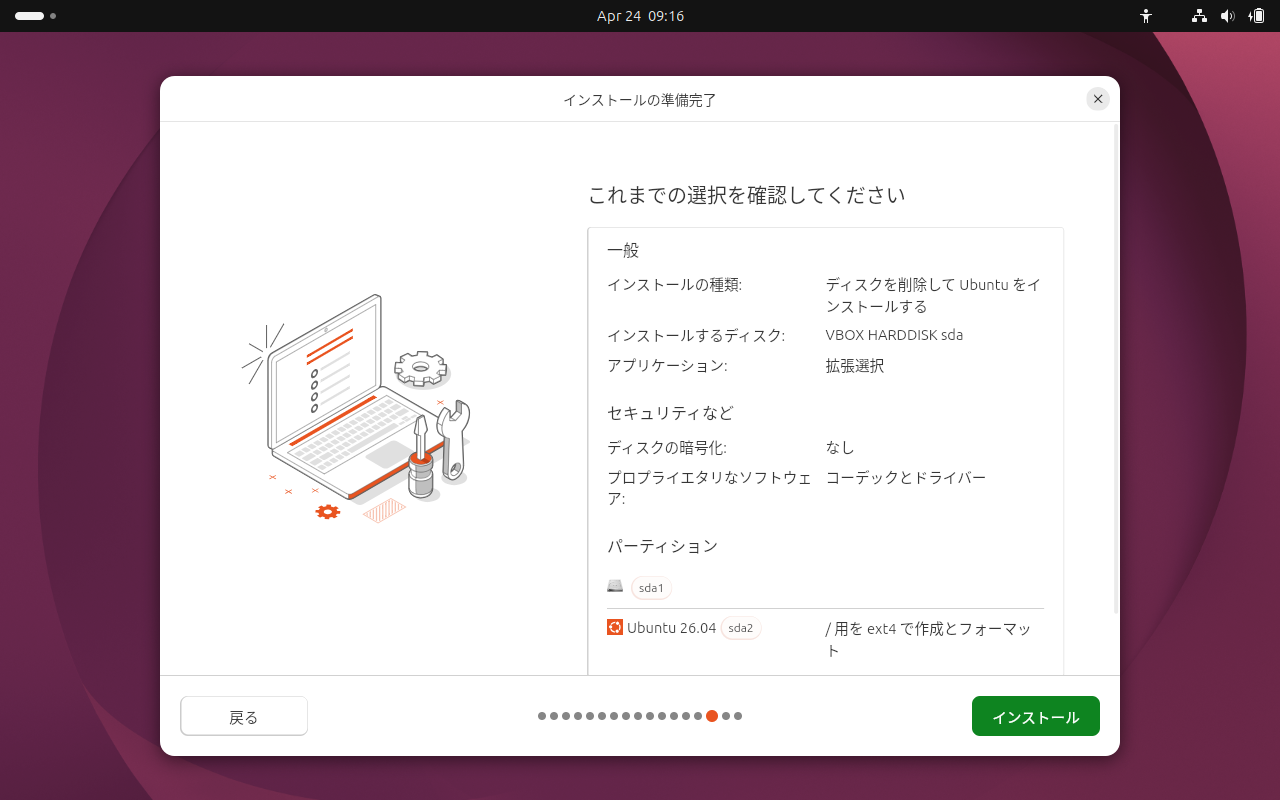The width and height of the screenshot is (1280, 800).
Task: Click the highlighted orange progress dot
Action: coord(712,715)
